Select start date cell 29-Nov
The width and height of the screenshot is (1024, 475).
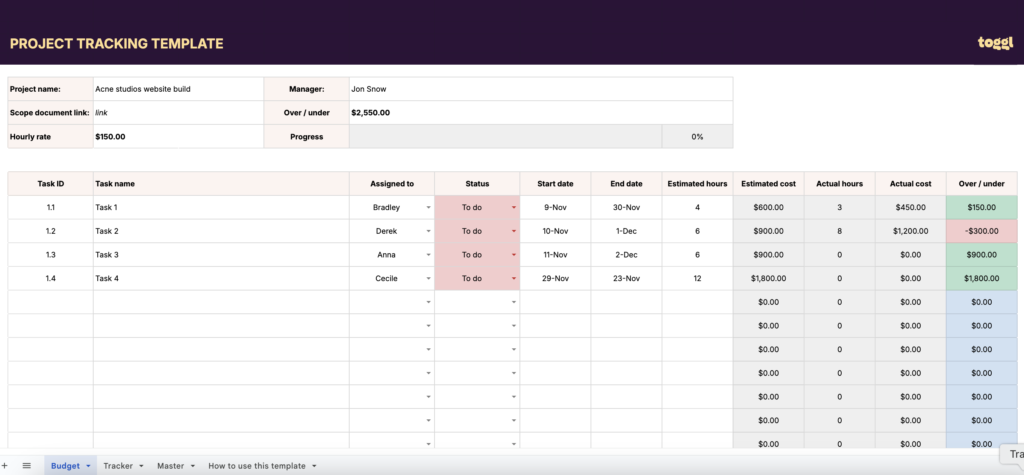[556, 278]
